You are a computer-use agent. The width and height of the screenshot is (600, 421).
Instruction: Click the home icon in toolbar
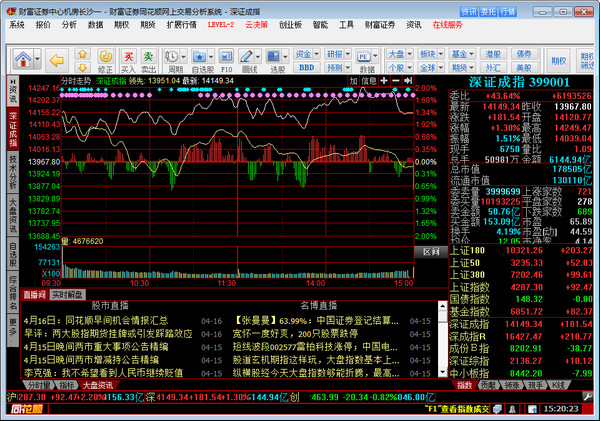point(23,59)
